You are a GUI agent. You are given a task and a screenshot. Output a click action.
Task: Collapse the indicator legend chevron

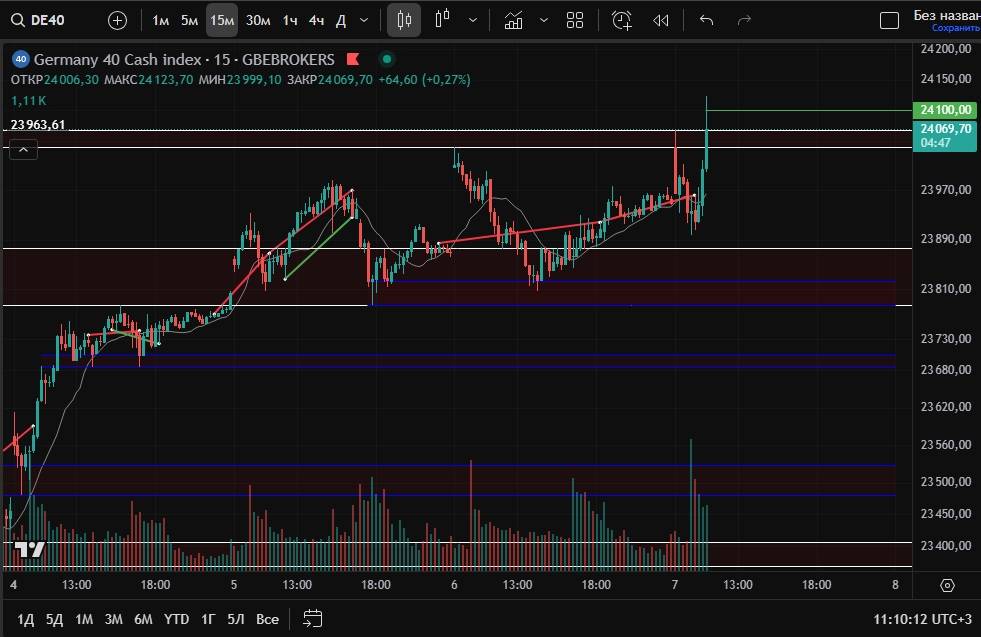pos(24,150)
